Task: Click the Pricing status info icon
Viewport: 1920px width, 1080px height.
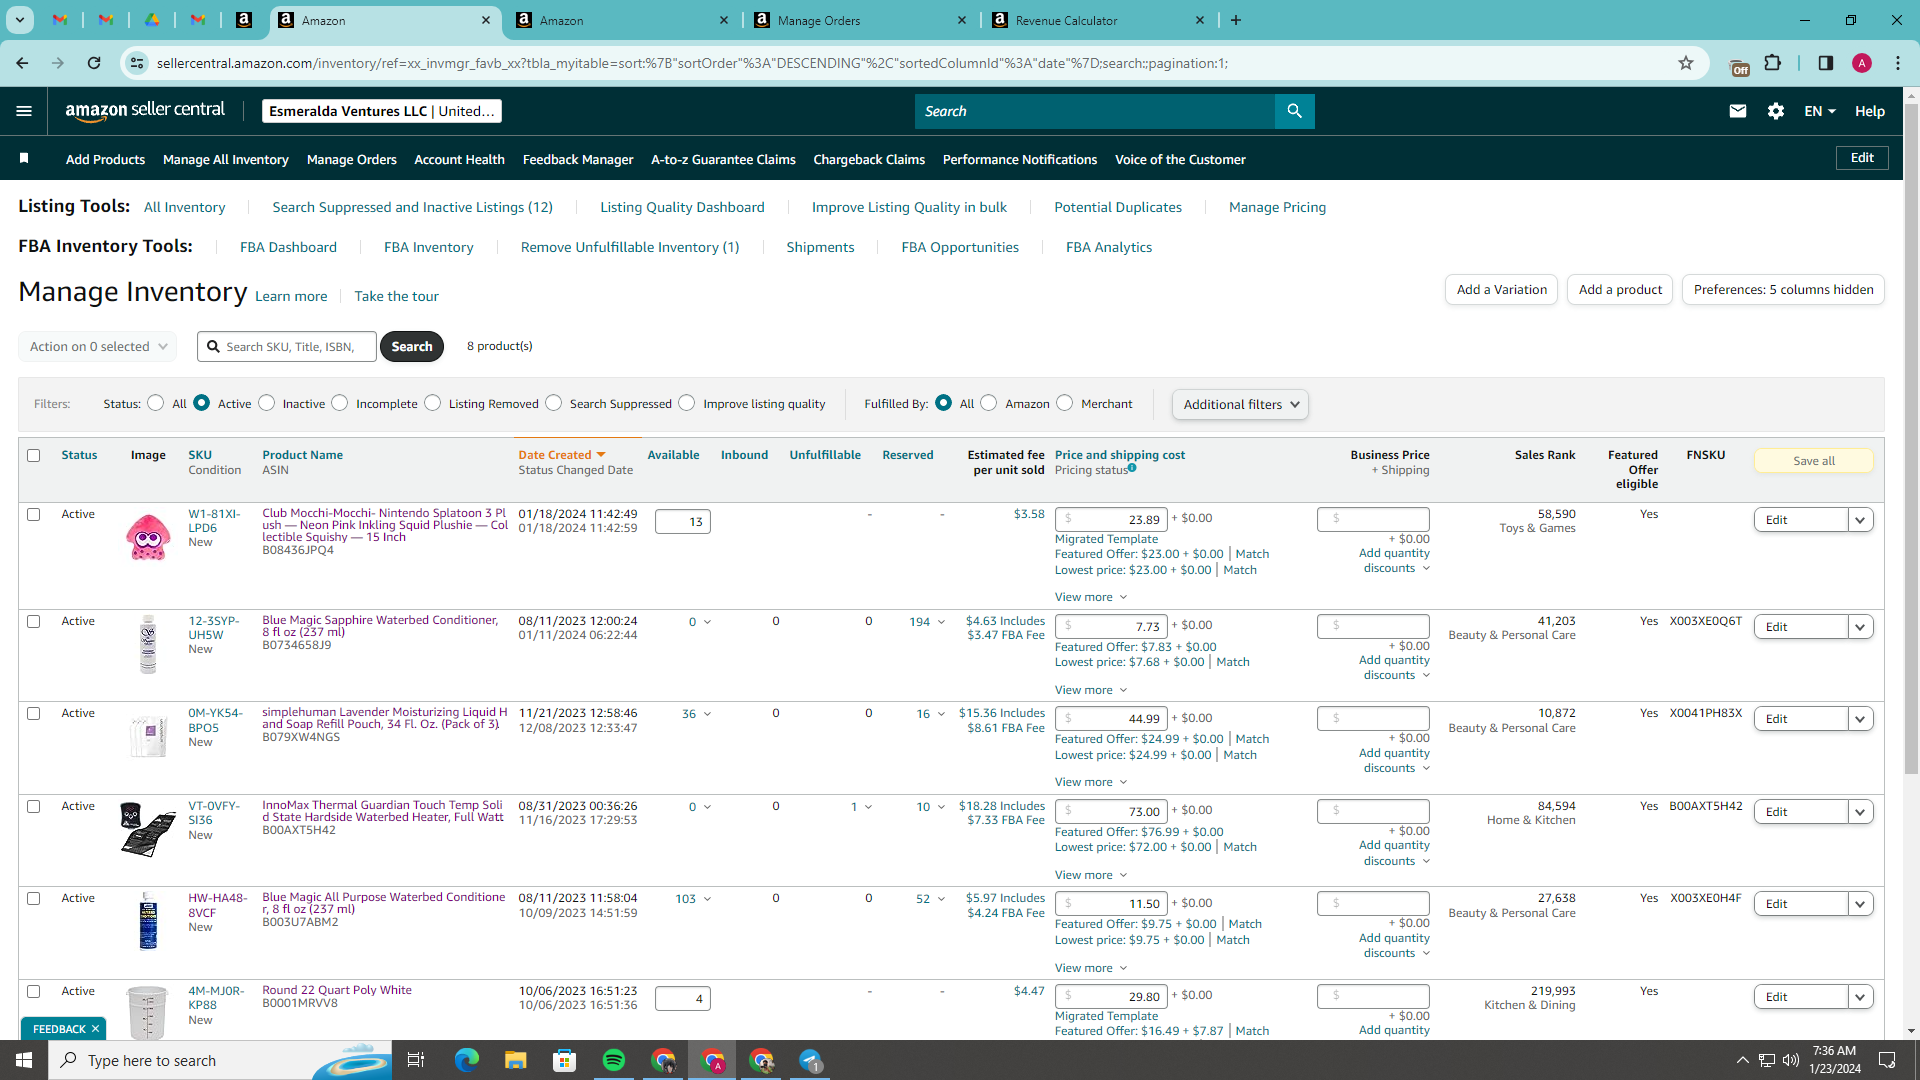Action: click(x=1132, y=468)
